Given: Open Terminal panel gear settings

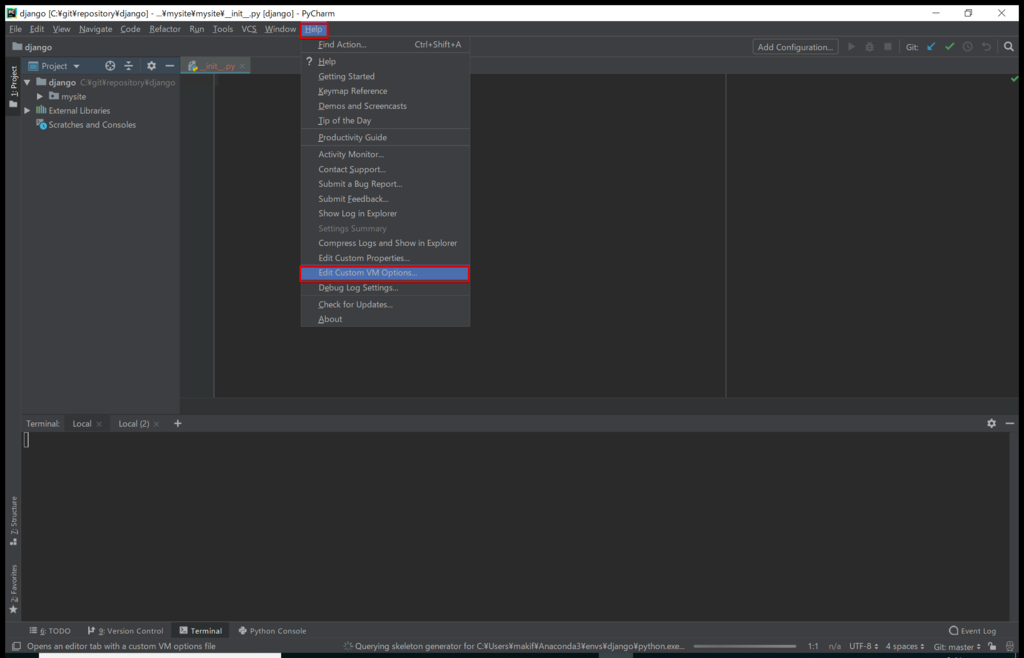Looking at the screenshot, I should point(991,424).
